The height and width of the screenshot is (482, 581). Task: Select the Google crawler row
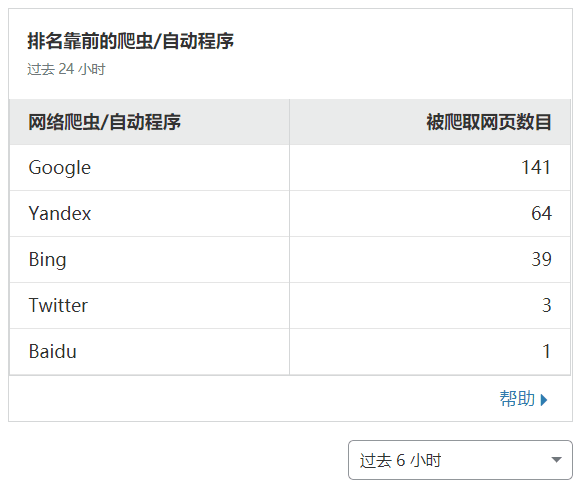pos(290,167)
